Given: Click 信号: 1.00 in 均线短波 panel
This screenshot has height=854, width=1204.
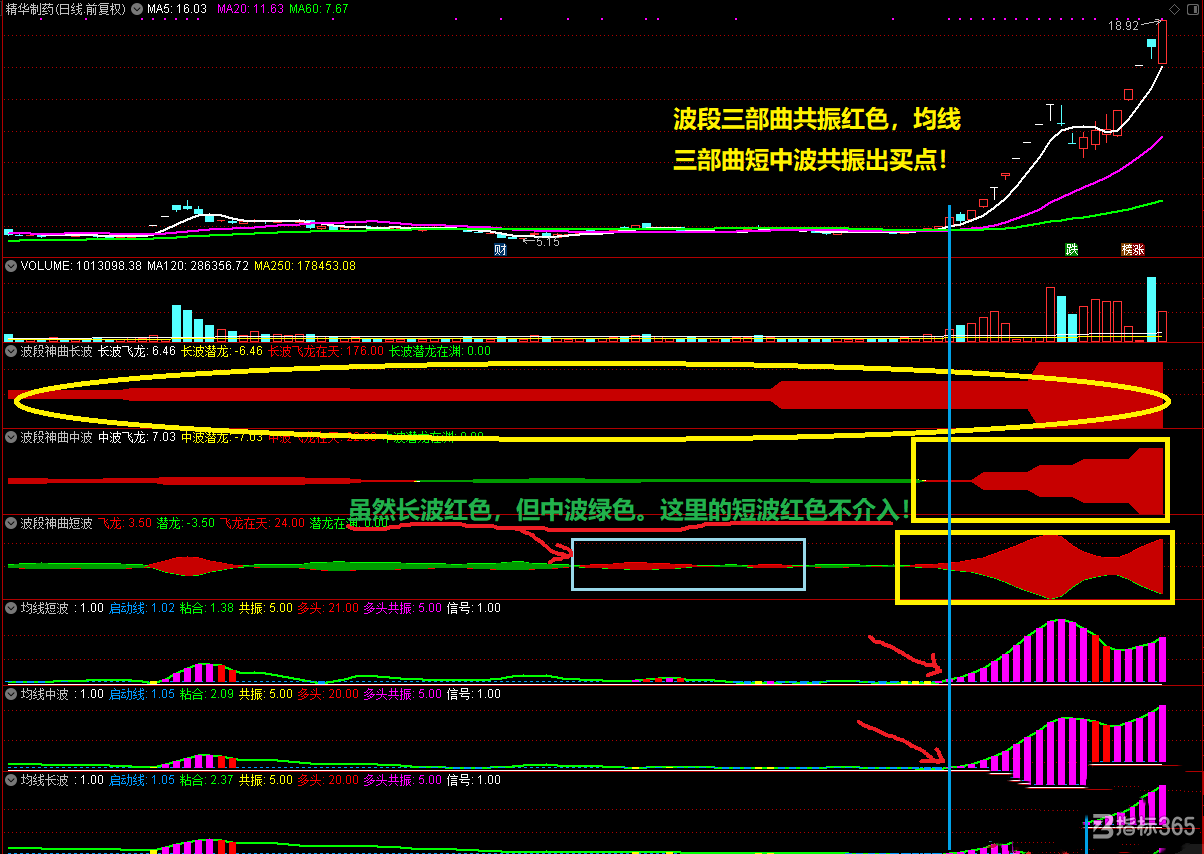Looking at the screenshot, I should coord(473,608).
